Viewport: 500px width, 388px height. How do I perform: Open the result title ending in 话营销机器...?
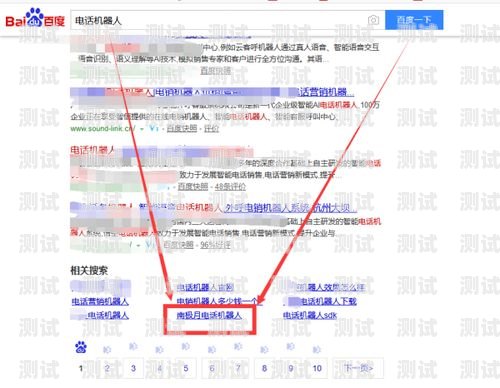pyautogui.click(x=326, y=92)
